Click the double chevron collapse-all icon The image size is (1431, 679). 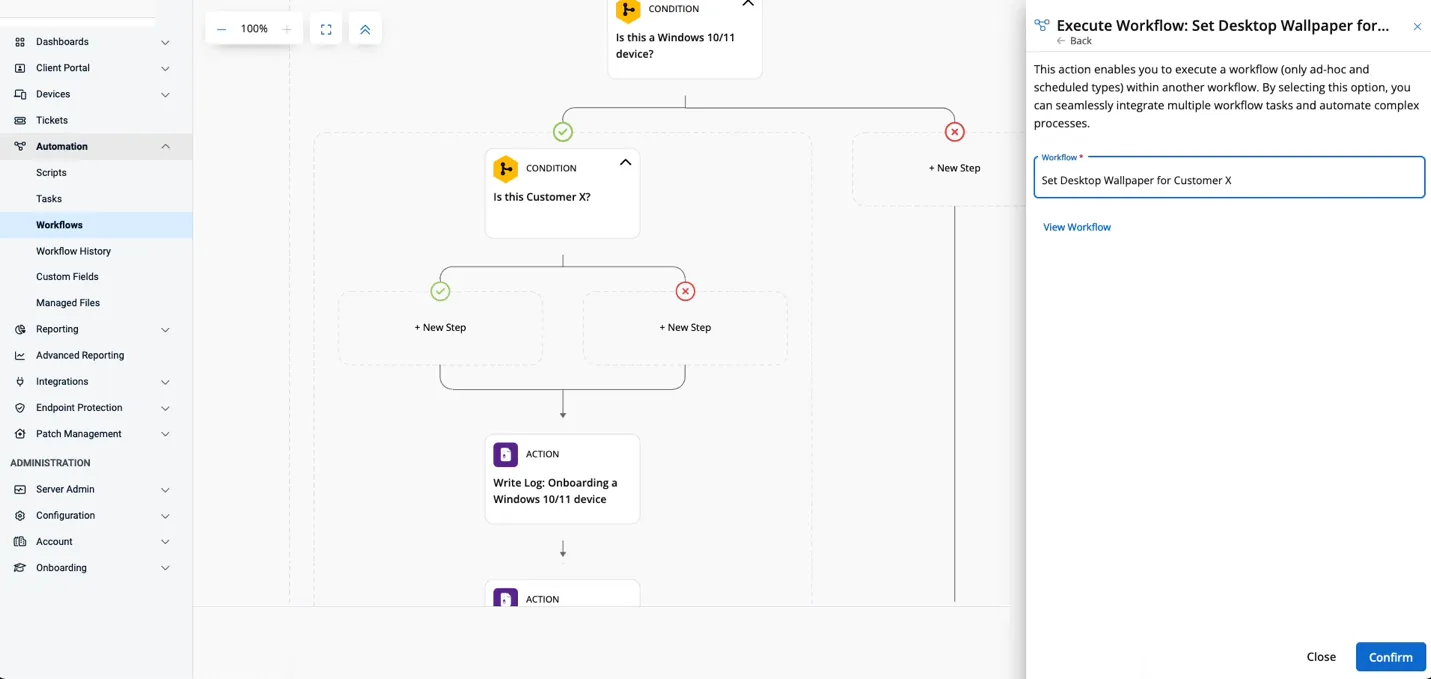click(365, 29)
